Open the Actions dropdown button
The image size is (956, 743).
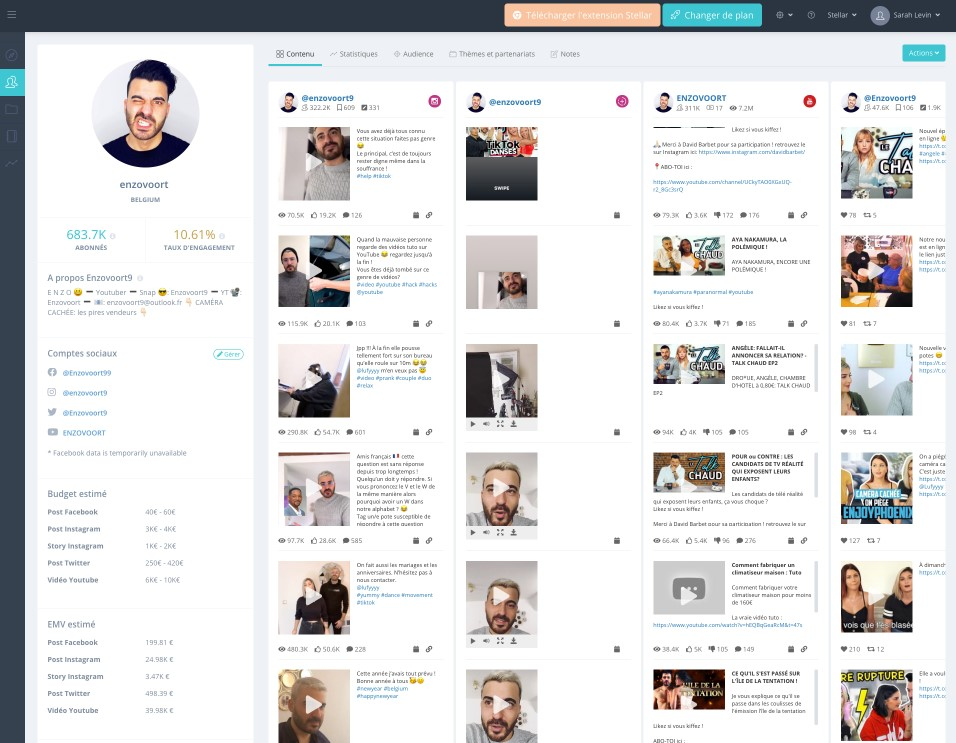tap(923, 53)
